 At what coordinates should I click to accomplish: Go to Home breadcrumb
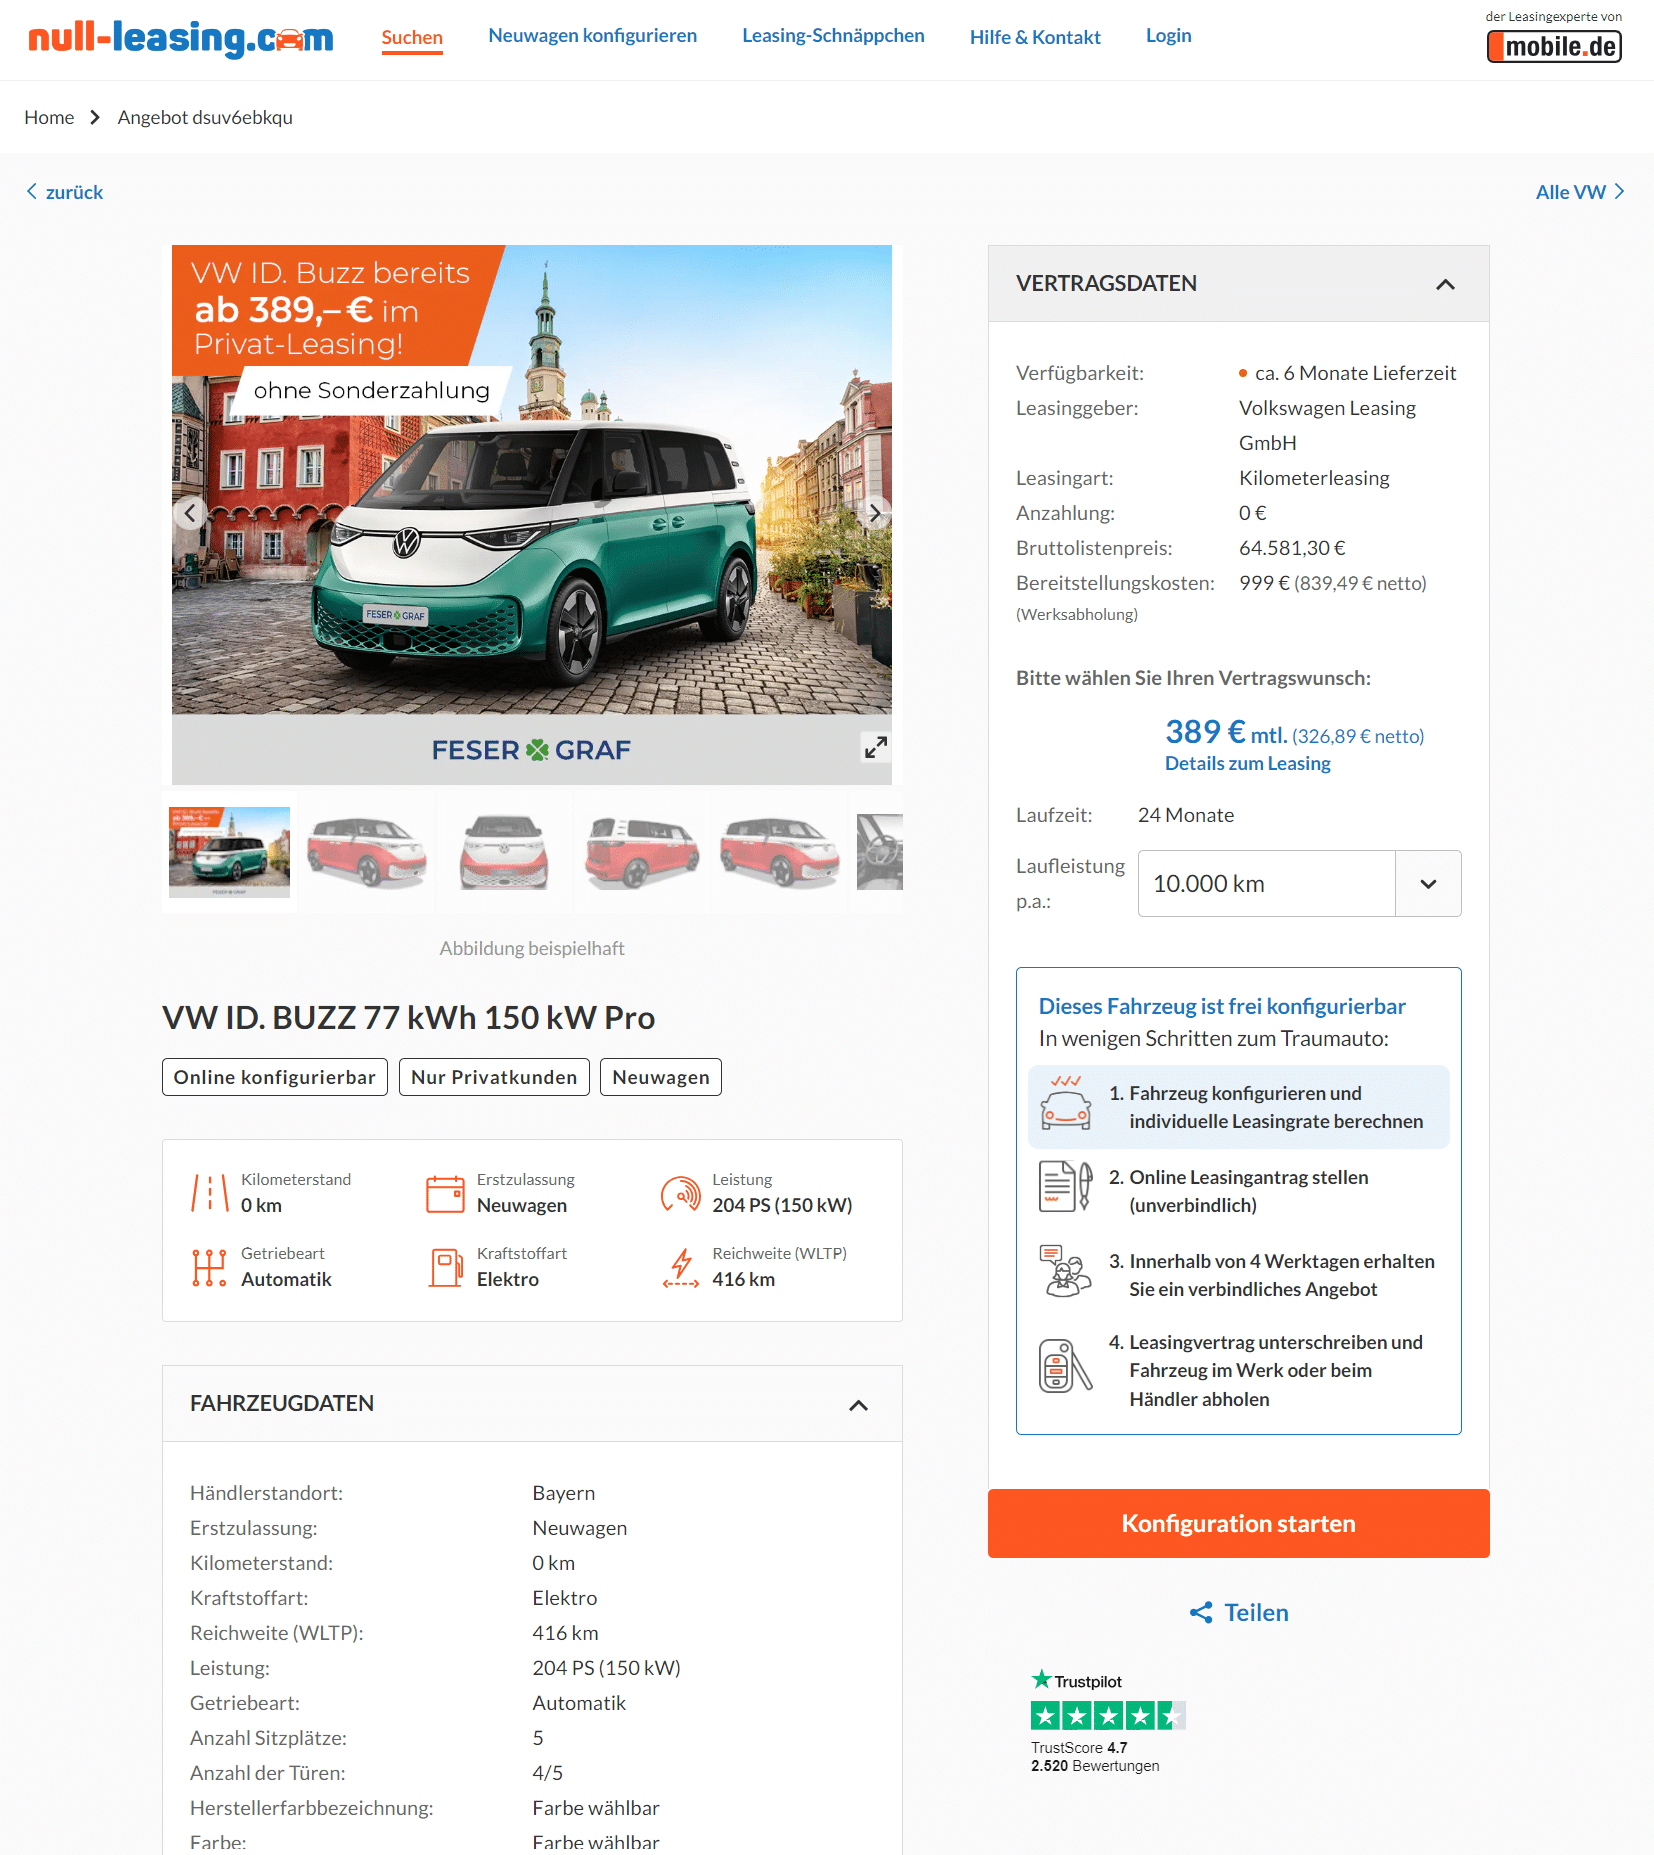pos(49,118)
